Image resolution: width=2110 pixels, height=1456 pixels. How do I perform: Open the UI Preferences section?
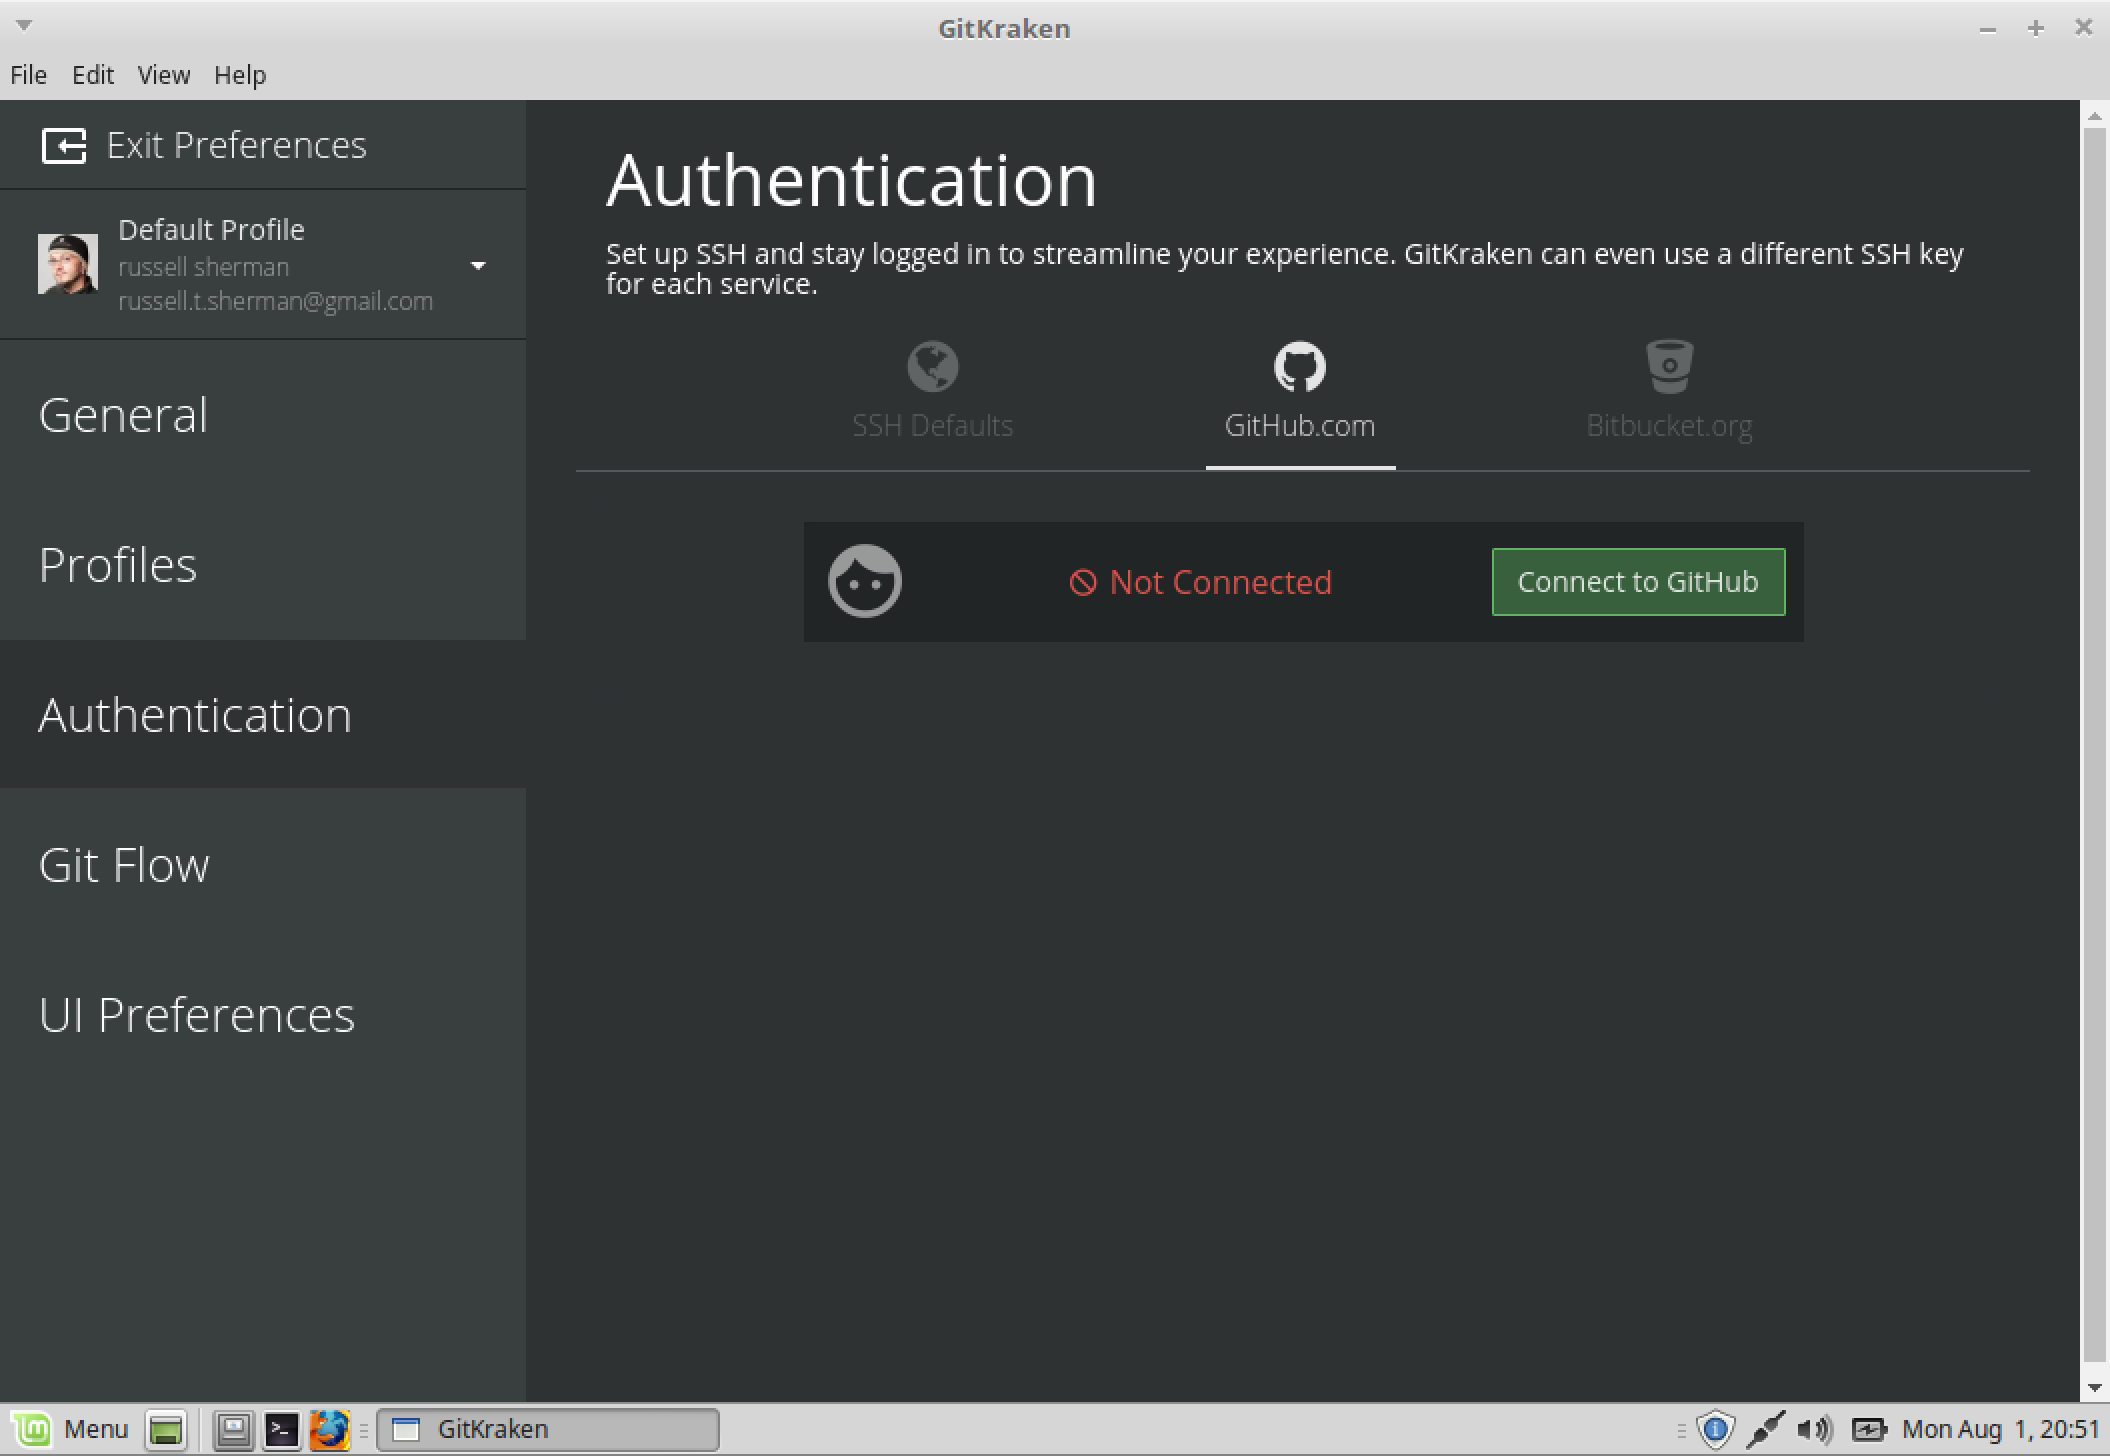click(263, 1014)
